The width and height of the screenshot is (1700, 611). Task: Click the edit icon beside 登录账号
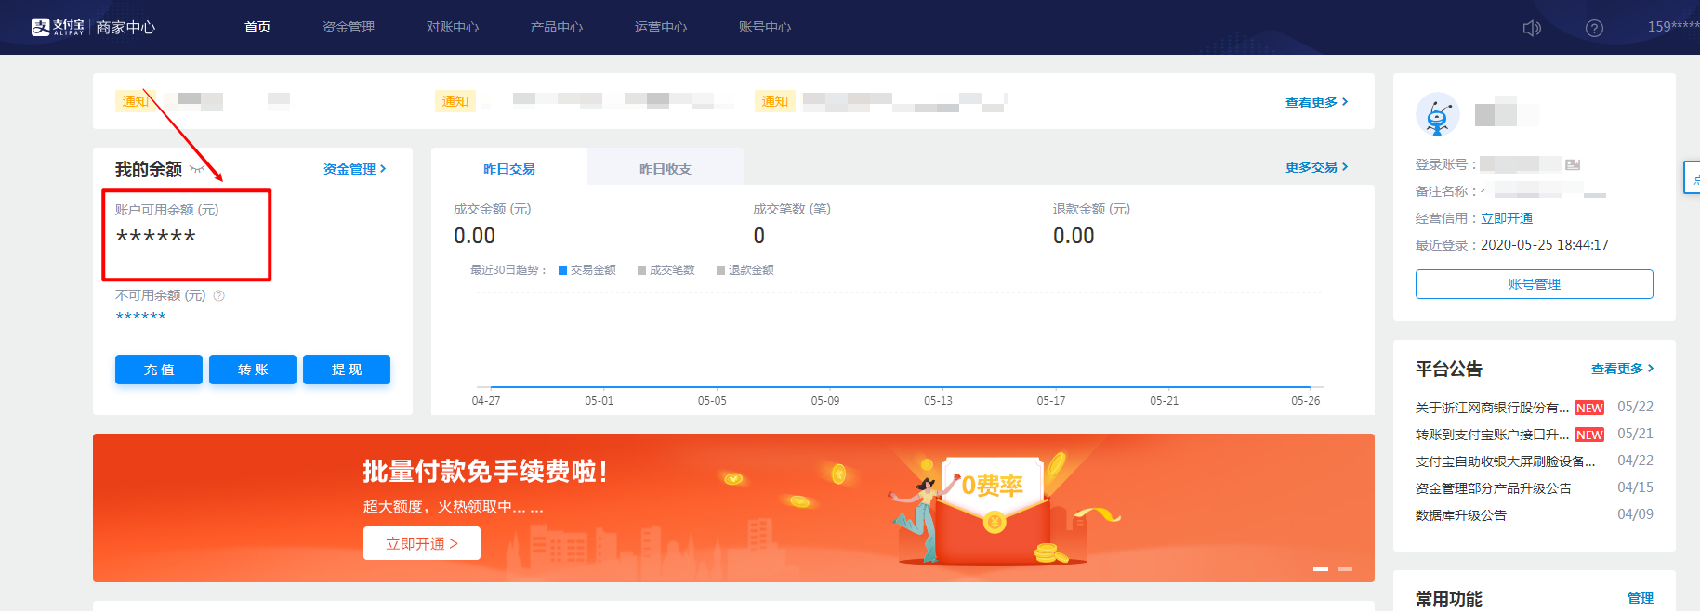click(x=1572, y=165)
